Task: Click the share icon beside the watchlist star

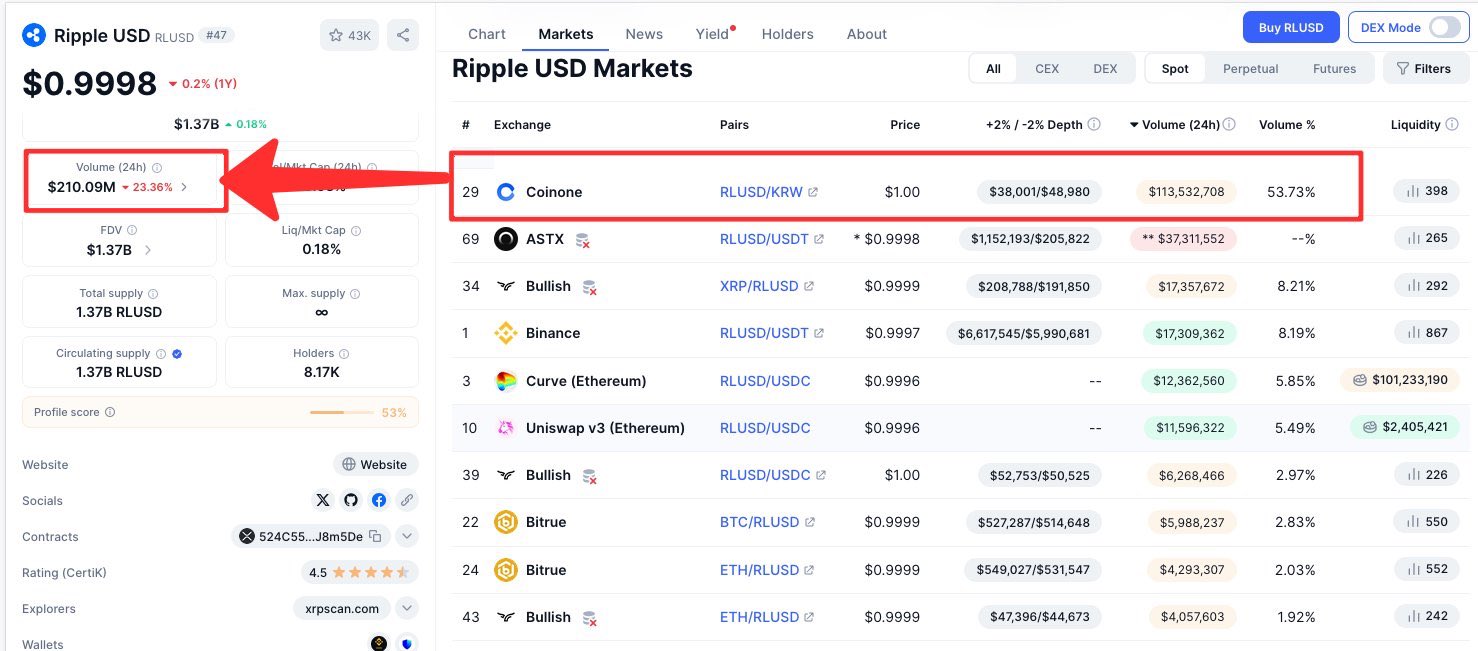Action: 402,35
